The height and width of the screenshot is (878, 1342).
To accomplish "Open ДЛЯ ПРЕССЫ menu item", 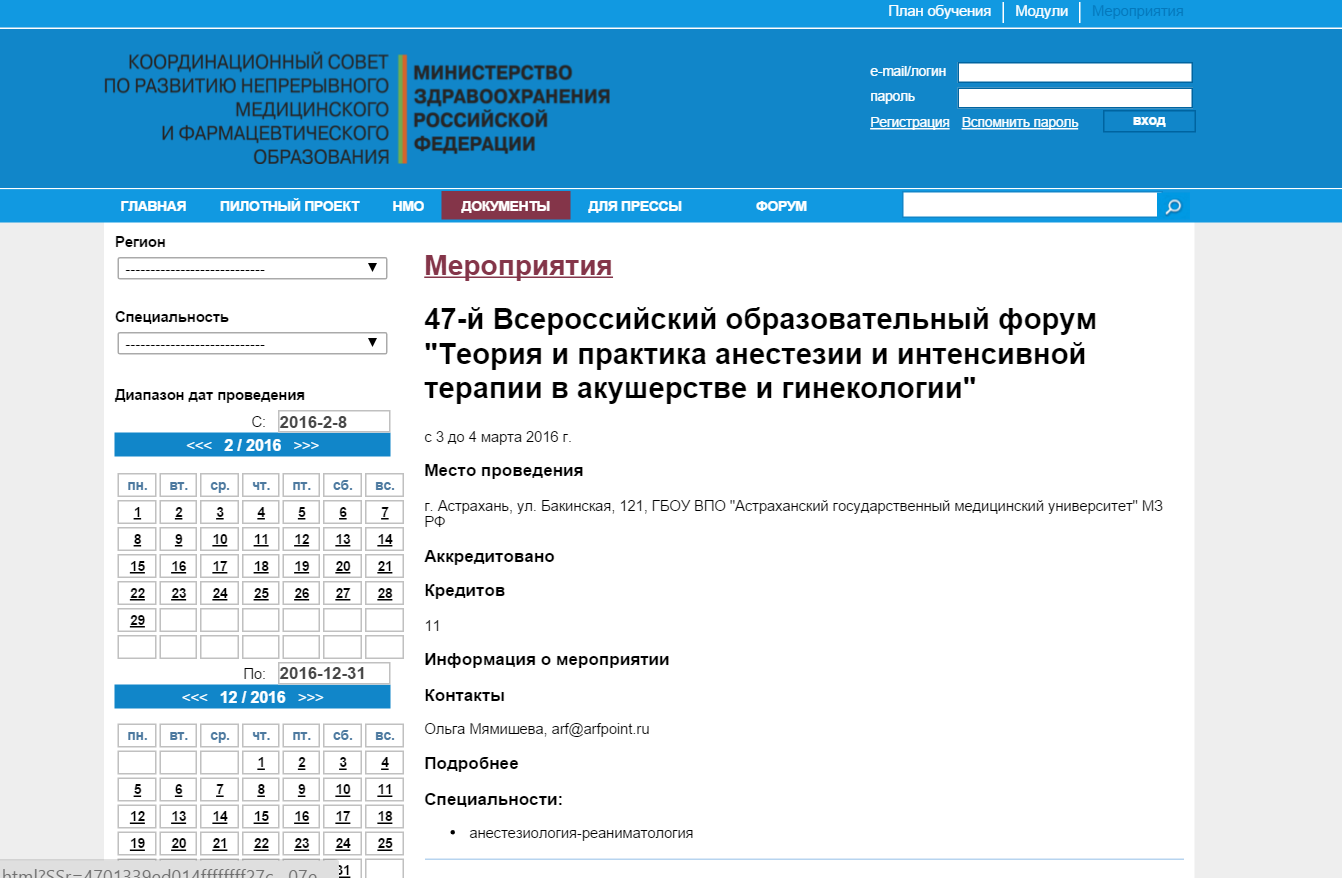I will pos(635,206).
